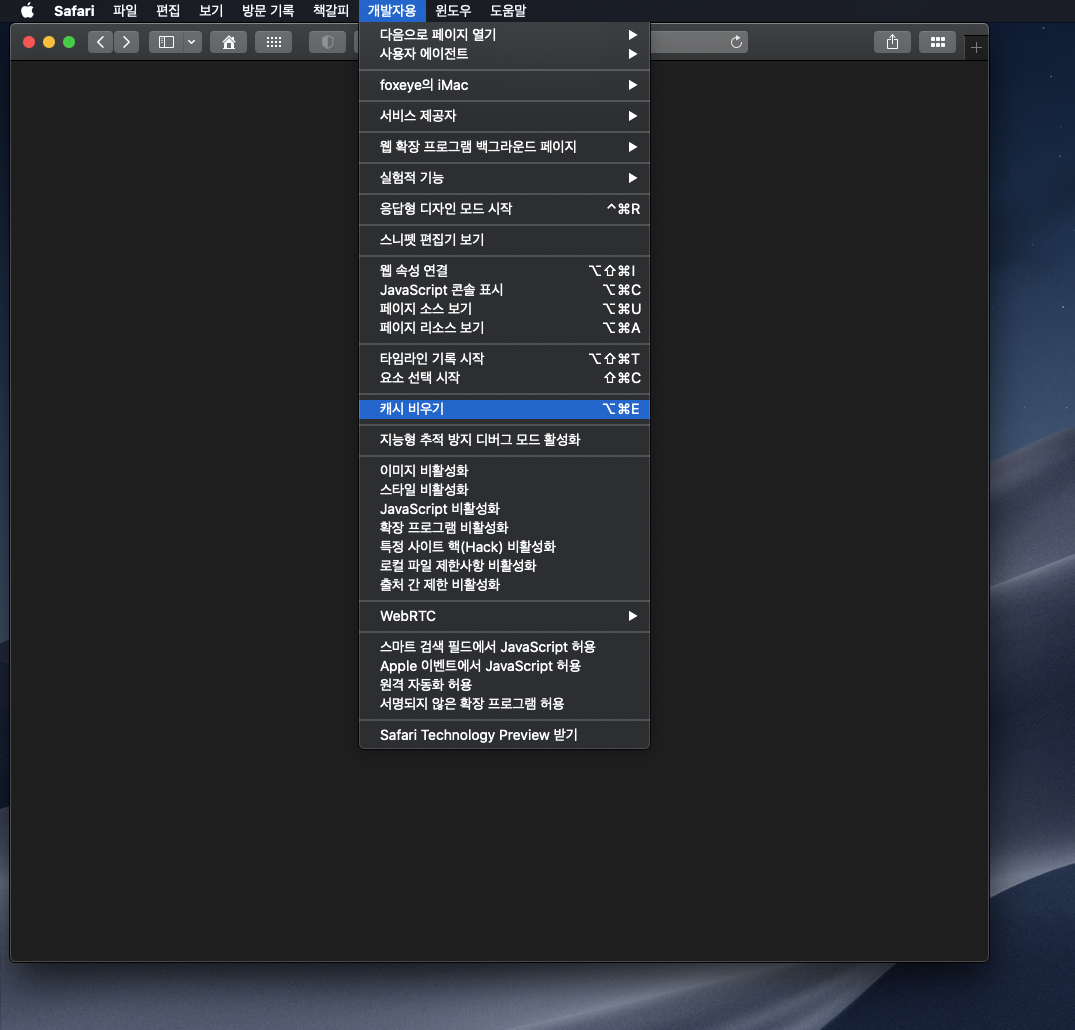
Task: Toggle 스마트 검색 필드에서 JavaScript 허용
Action: pos(505,647)
